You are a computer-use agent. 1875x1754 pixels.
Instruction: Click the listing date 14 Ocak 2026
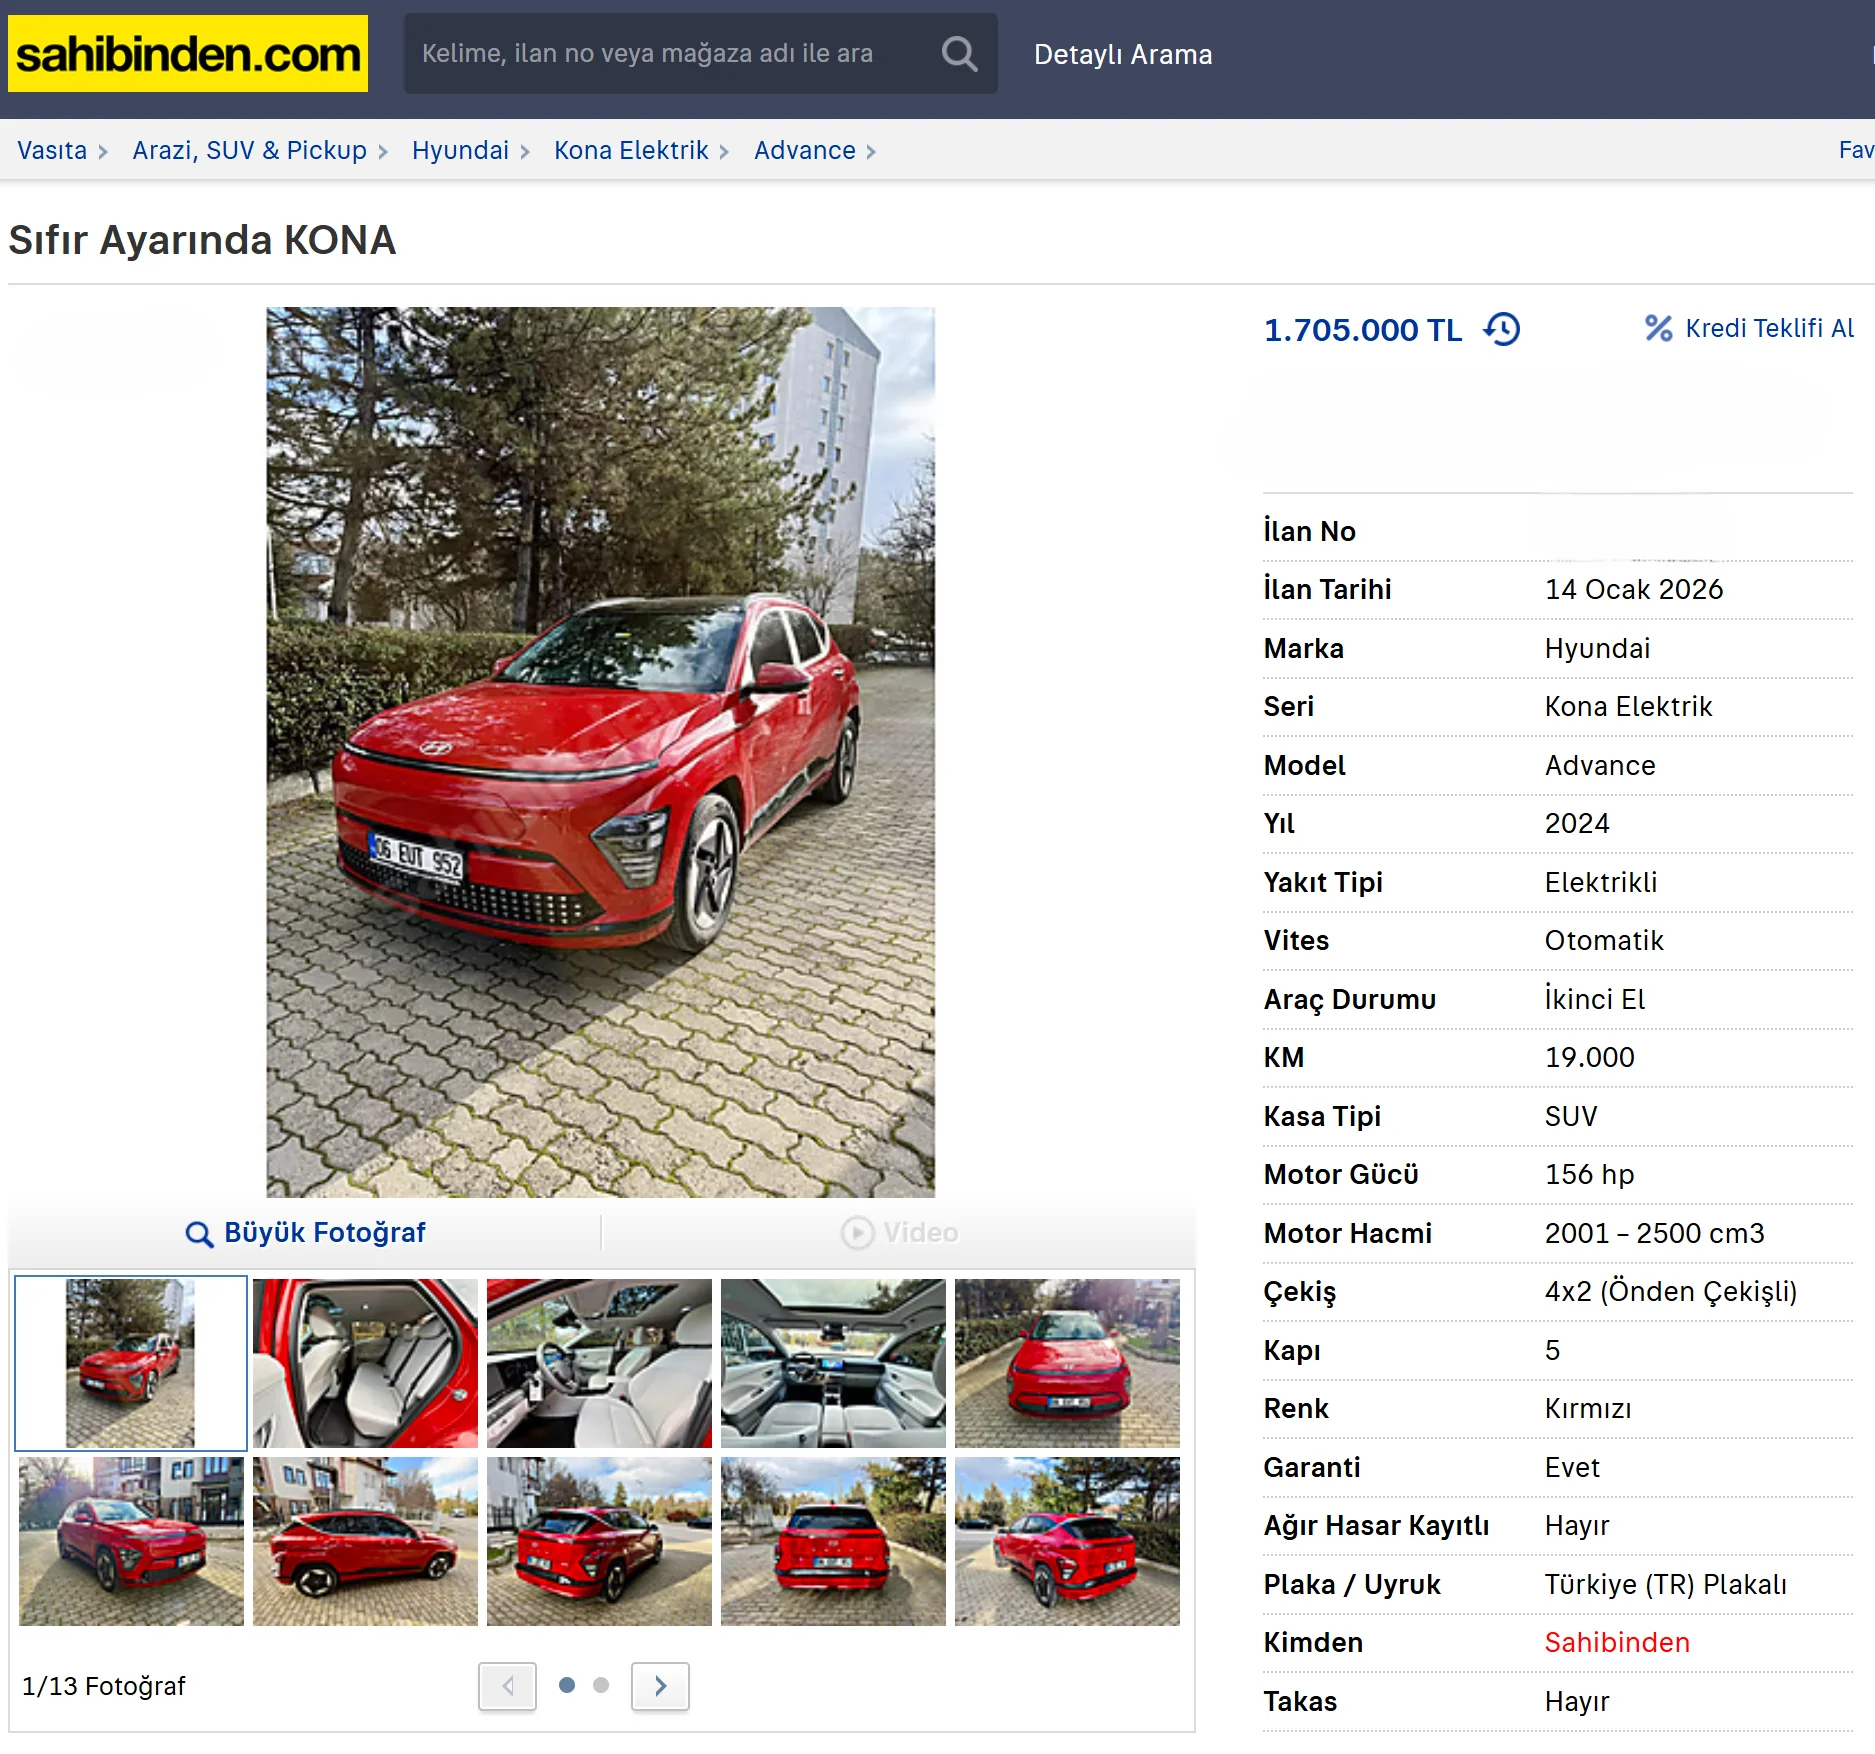pos(1634,590)
